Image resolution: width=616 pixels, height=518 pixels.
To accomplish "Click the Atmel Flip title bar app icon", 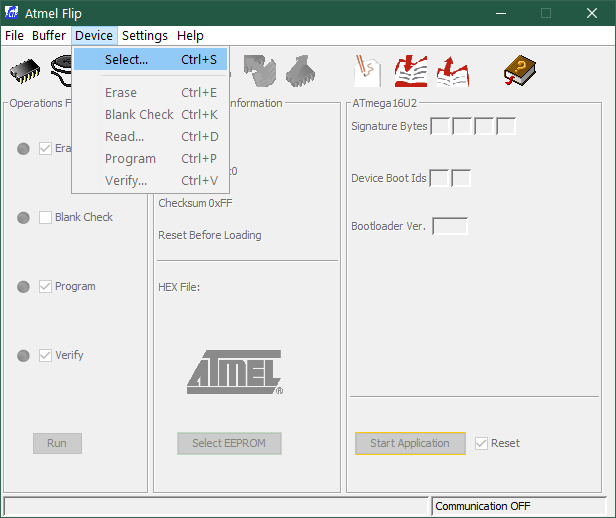I will coord(11,13).
